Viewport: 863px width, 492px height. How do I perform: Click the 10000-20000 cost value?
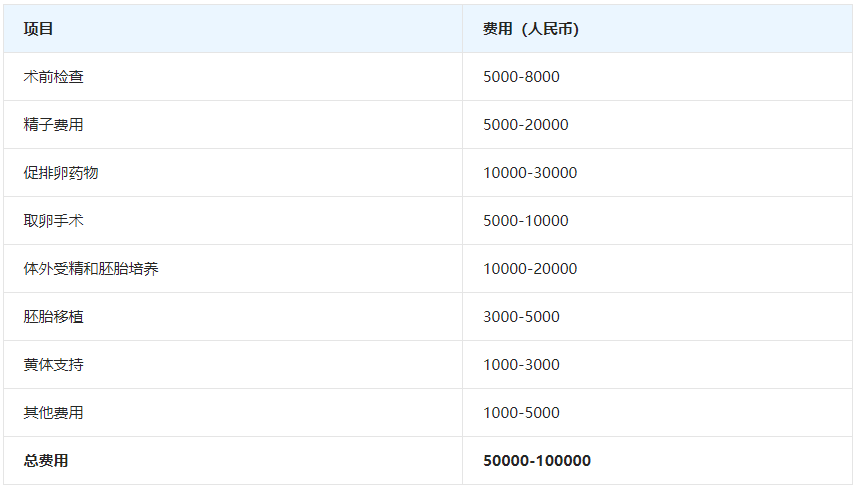pos(530,269)
